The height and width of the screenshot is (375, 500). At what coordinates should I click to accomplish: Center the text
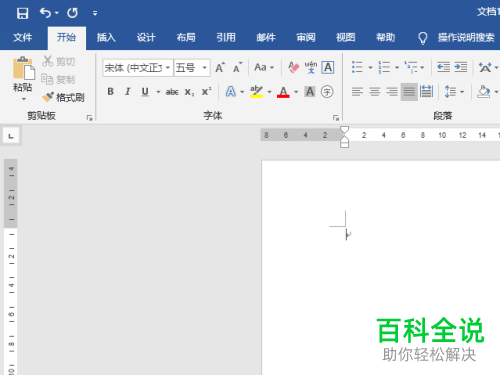375,91
